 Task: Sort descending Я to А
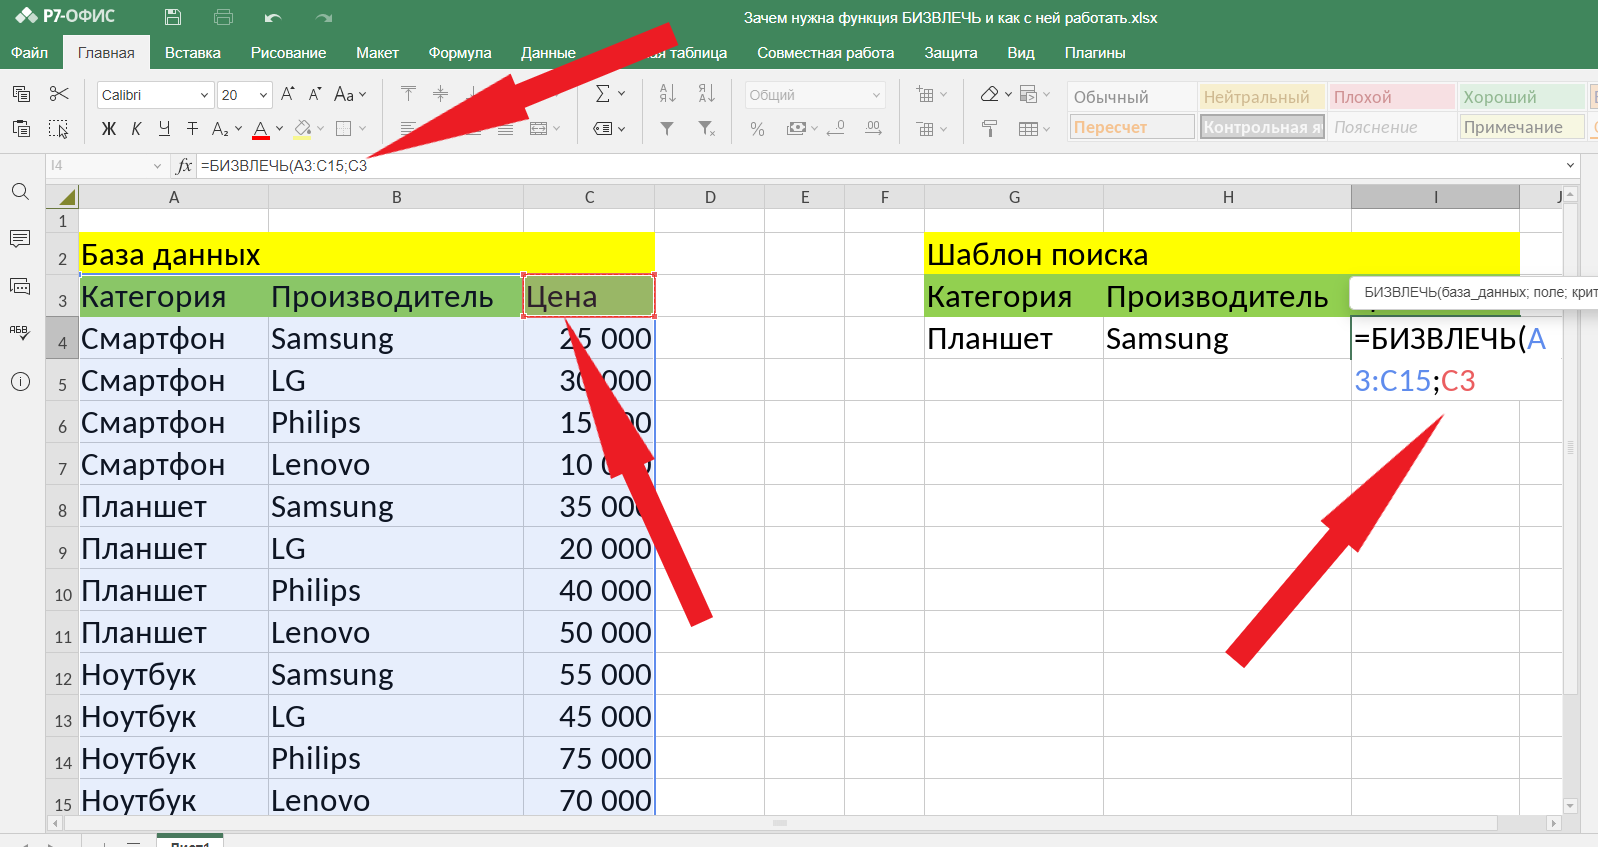(x=706, y=94)
